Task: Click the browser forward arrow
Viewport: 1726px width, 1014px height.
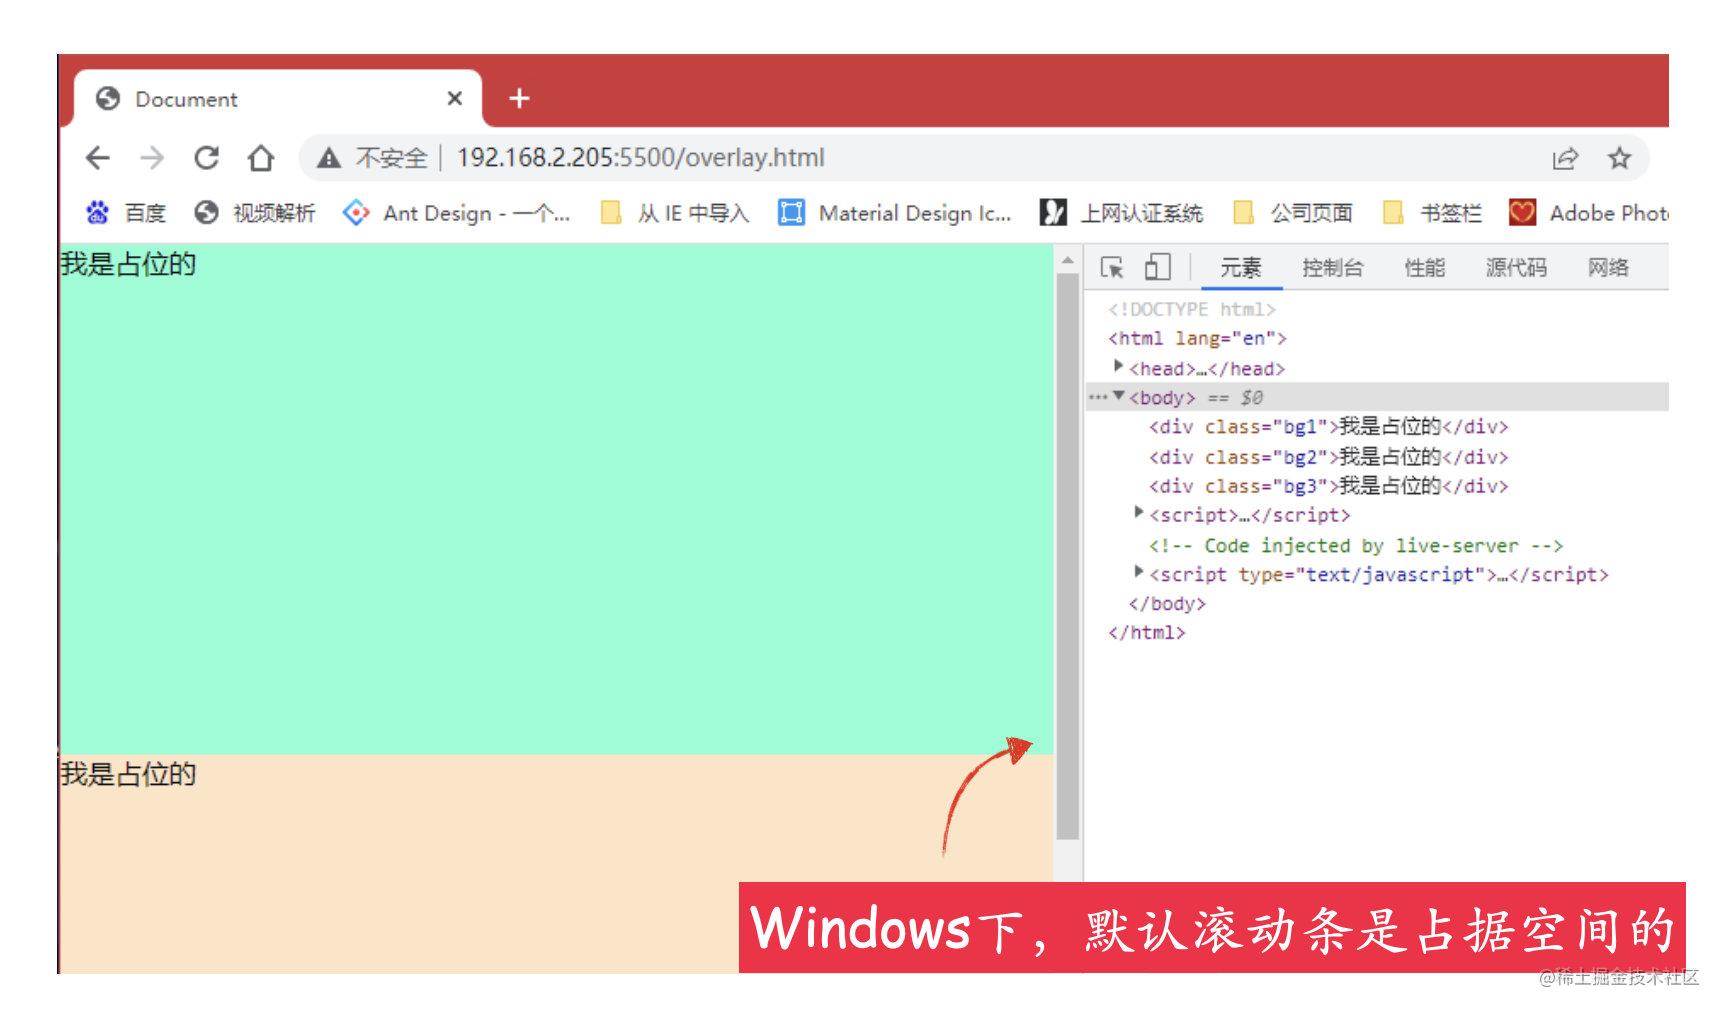Action: (x=152, y=157)
